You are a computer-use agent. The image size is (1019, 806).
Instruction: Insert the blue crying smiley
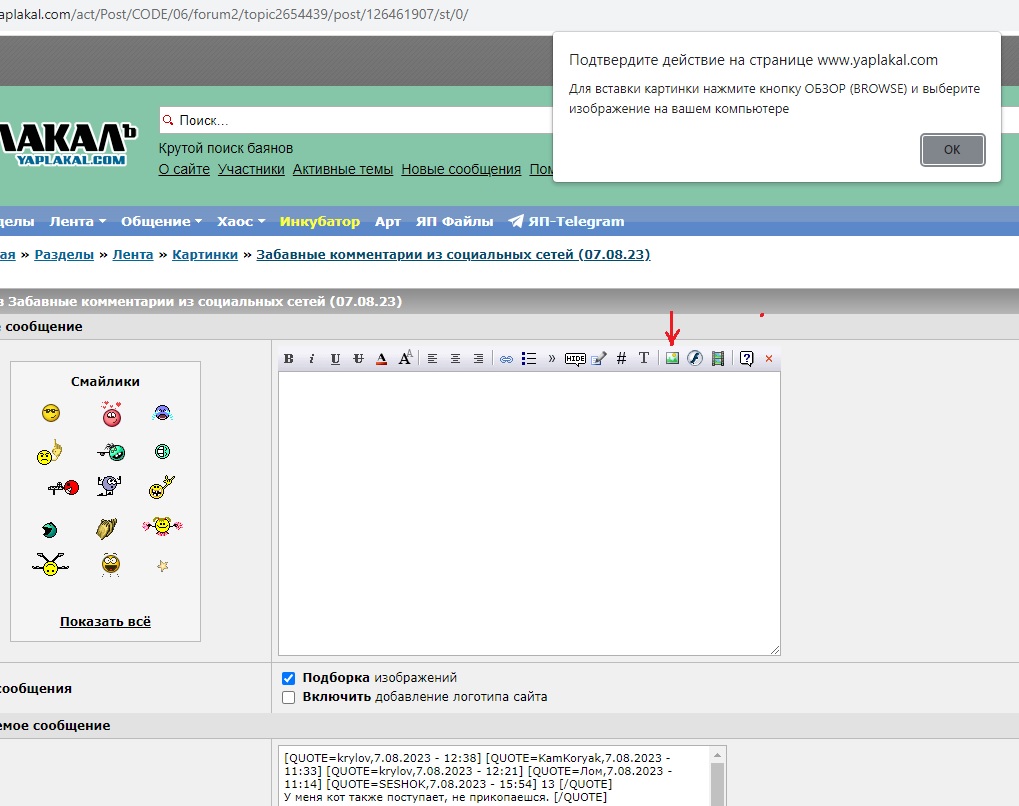[162, 413]
